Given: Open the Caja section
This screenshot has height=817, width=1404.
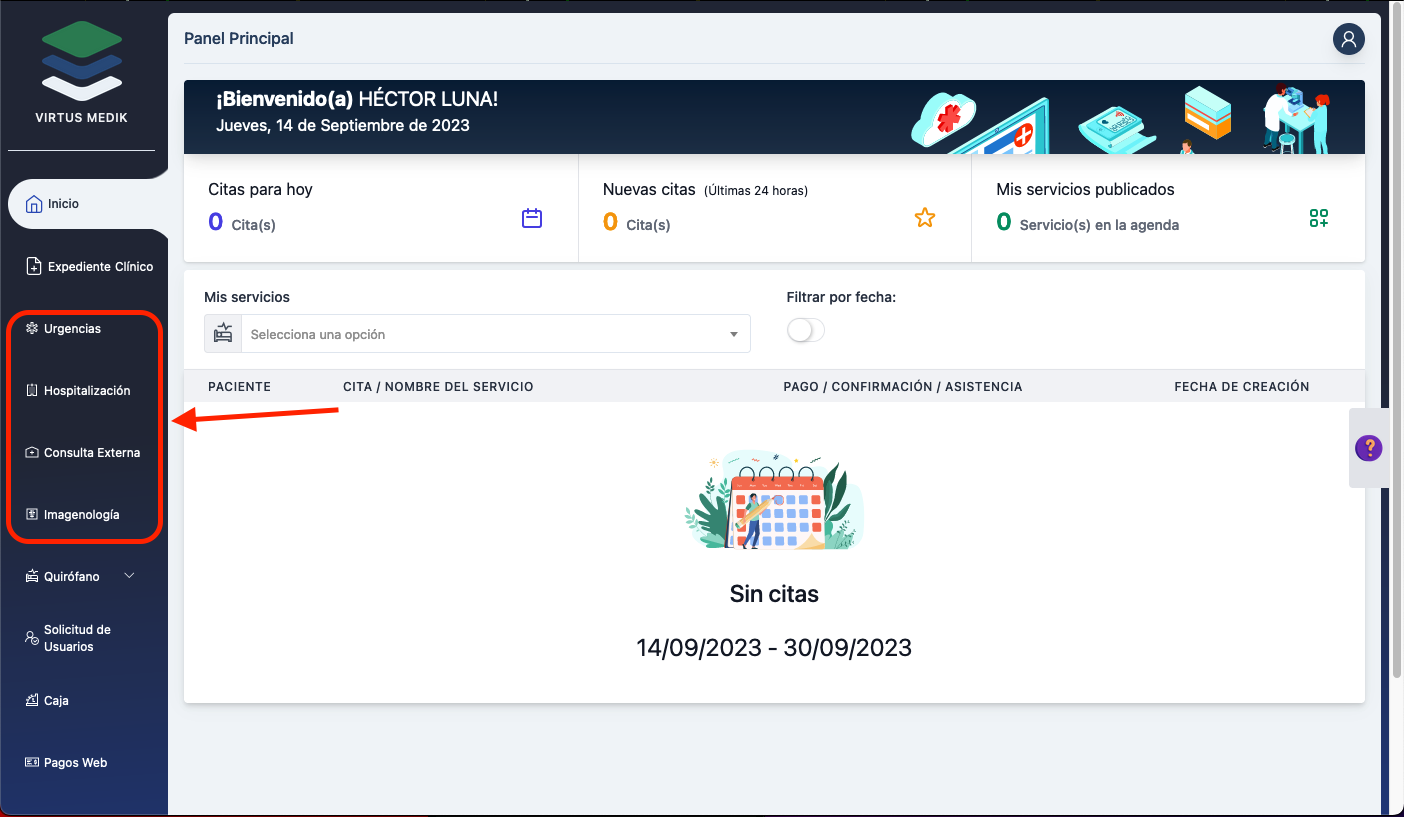Looking at the screenshot, I should pyautogui.click(x=56, y=701).
